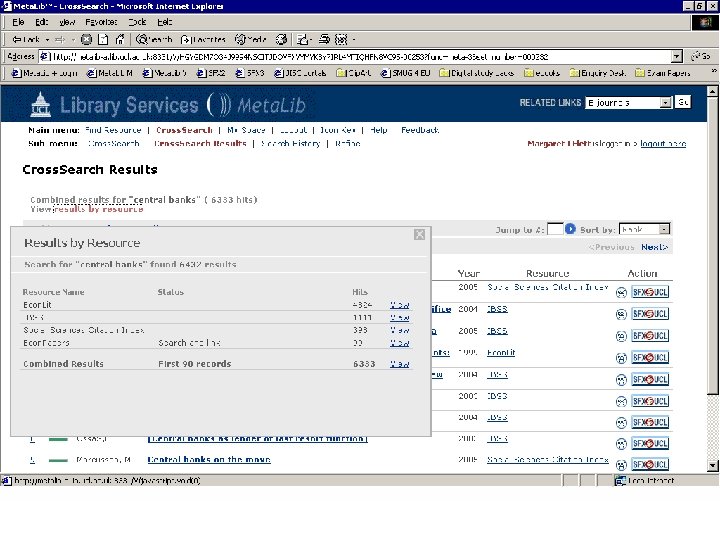Close the Results by Resource popup
The height and width of the screenshot is (540, 720).
pos(419,235)
